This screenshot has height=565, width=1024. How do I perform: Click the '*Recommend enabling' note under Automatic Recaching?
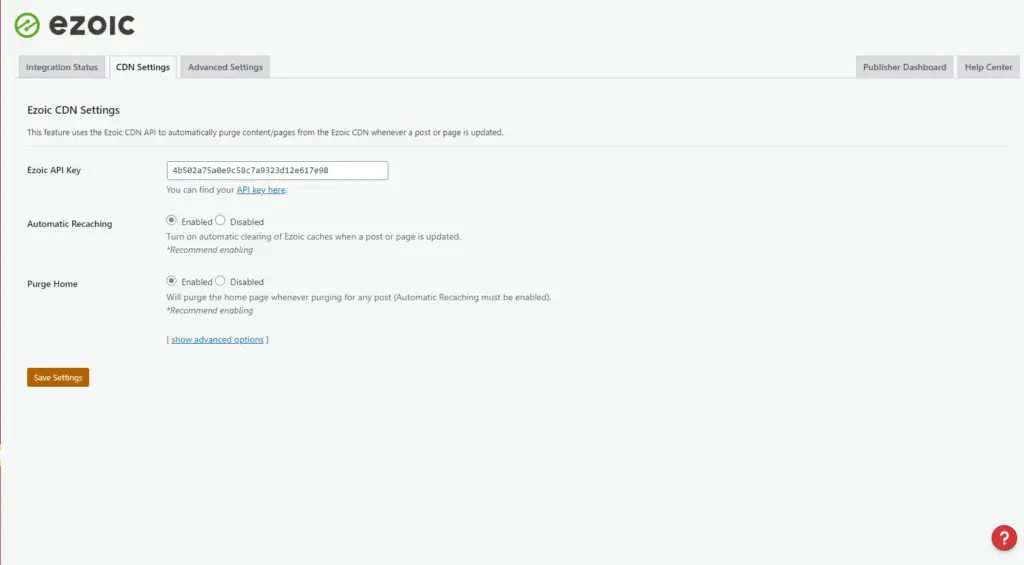point(210,250)
